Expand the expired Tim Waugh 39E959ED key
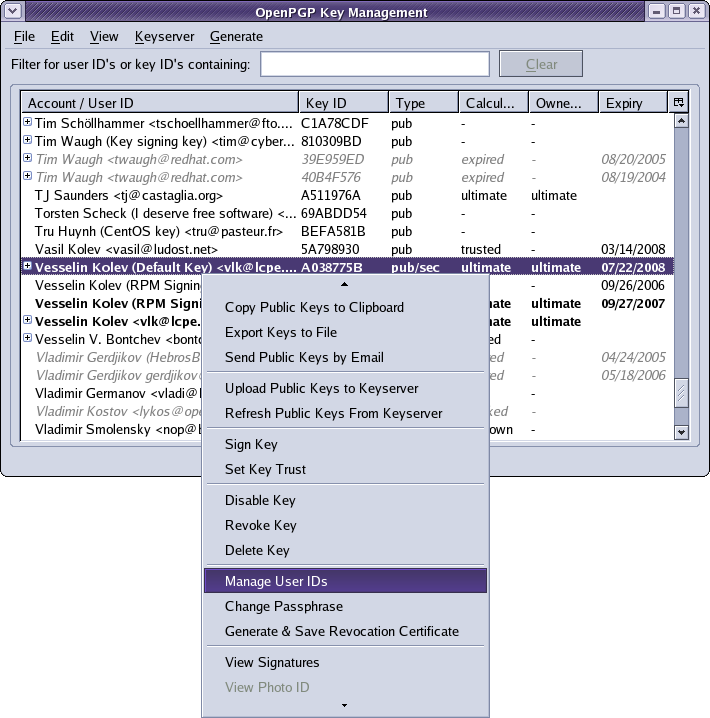This screenshot has width=710, height=718. point(27,158)
